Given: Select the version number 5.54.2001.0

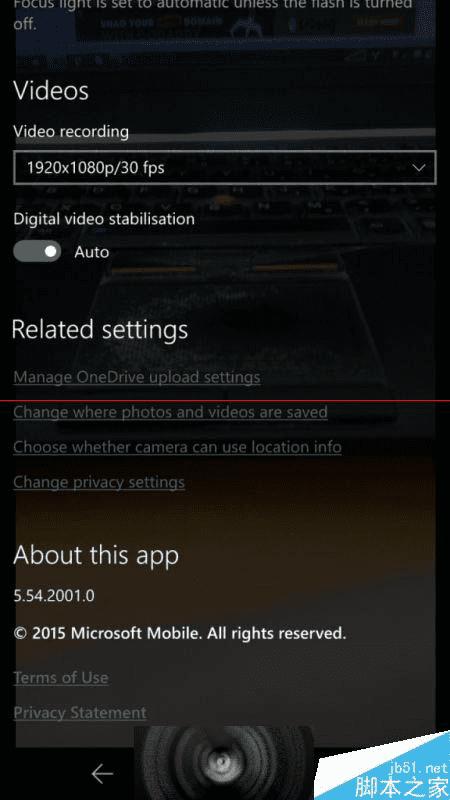Looking at the screenshot, I should click(54, 595).
